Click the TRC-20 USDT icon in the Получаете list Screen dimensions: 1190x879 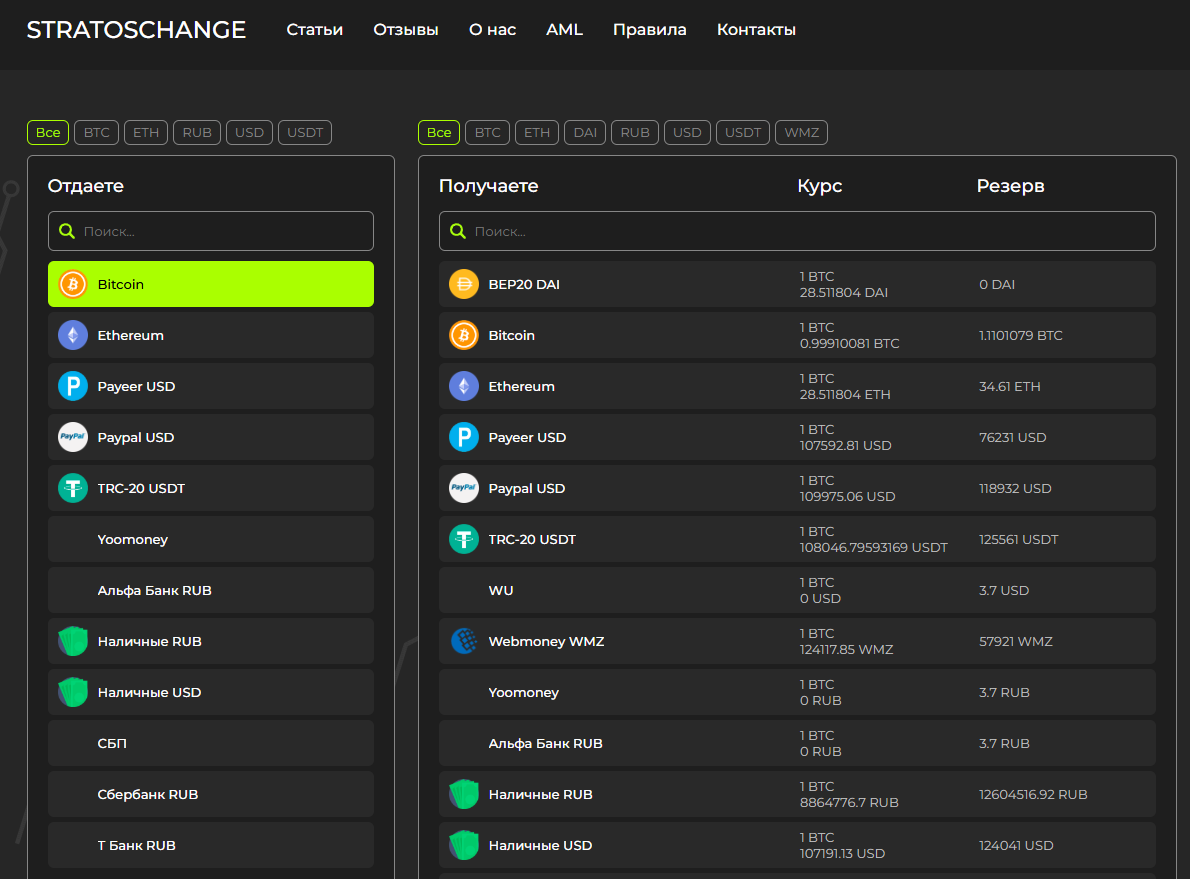pyautogui.click(x=464, y=539)
